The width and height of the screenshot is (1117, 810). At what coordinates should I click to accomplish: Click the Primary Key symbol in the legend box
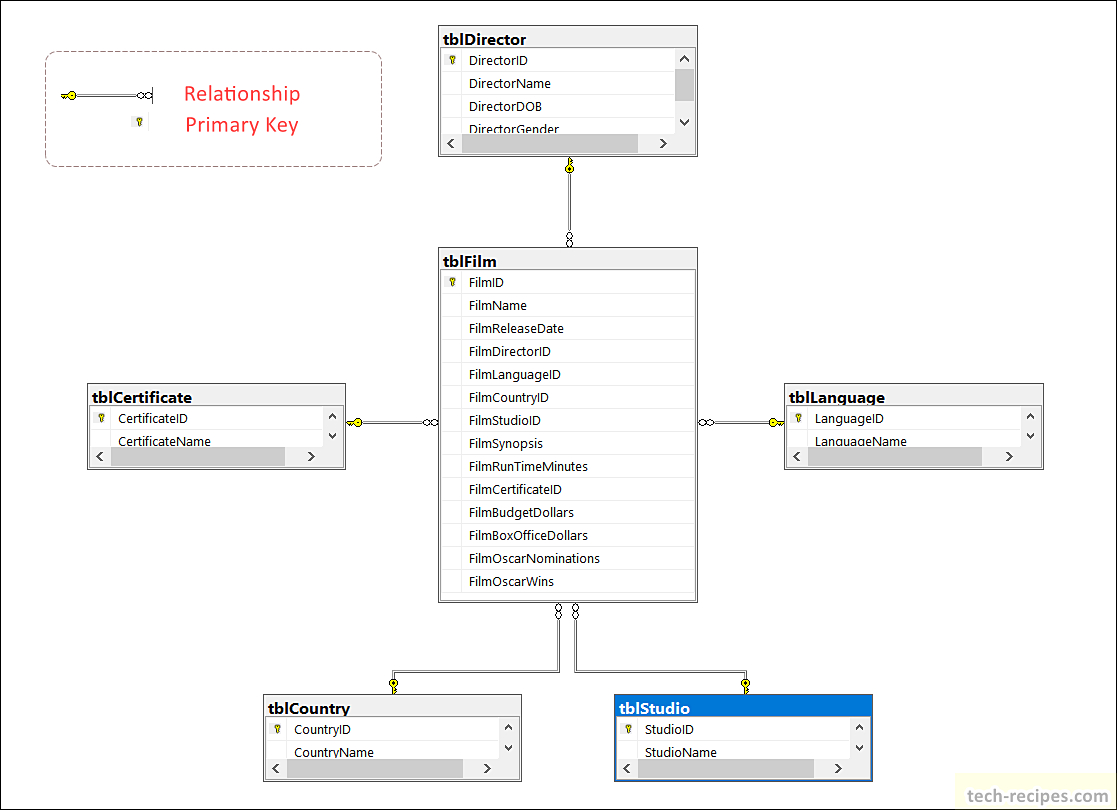(x=140, y=121)
